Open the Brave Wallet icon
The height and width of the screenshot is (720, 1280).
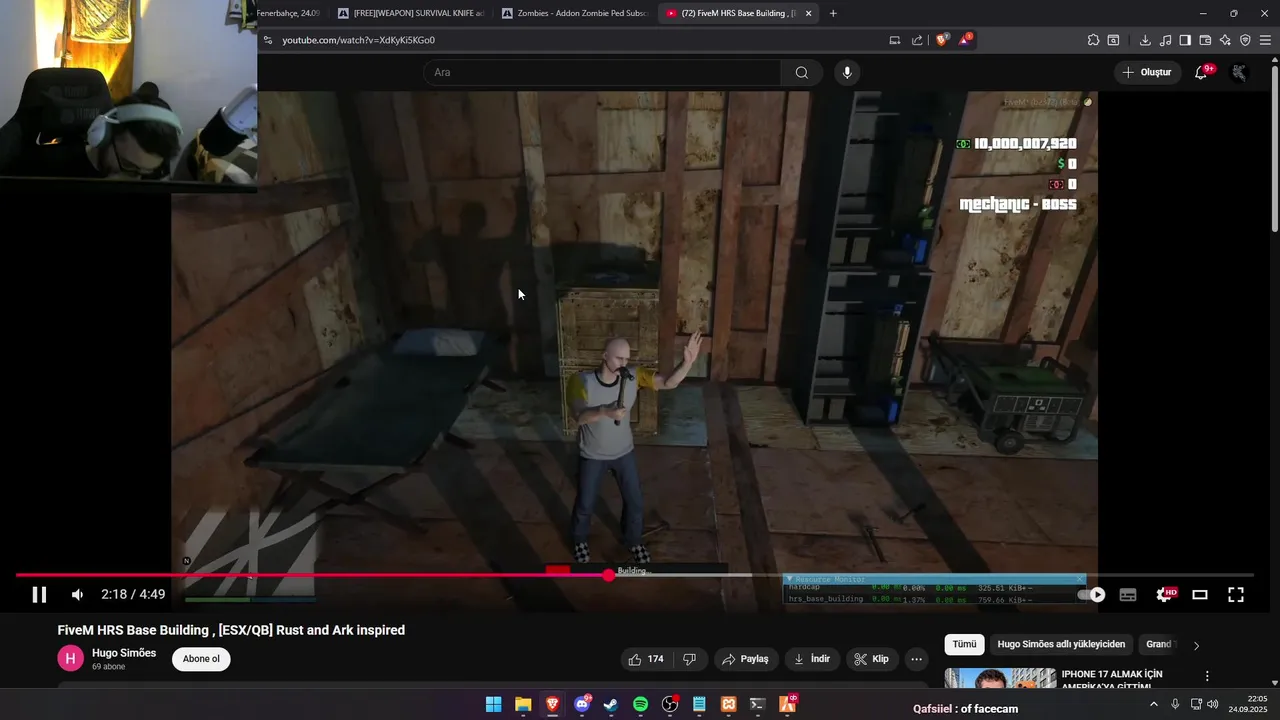click(1205, 40)
